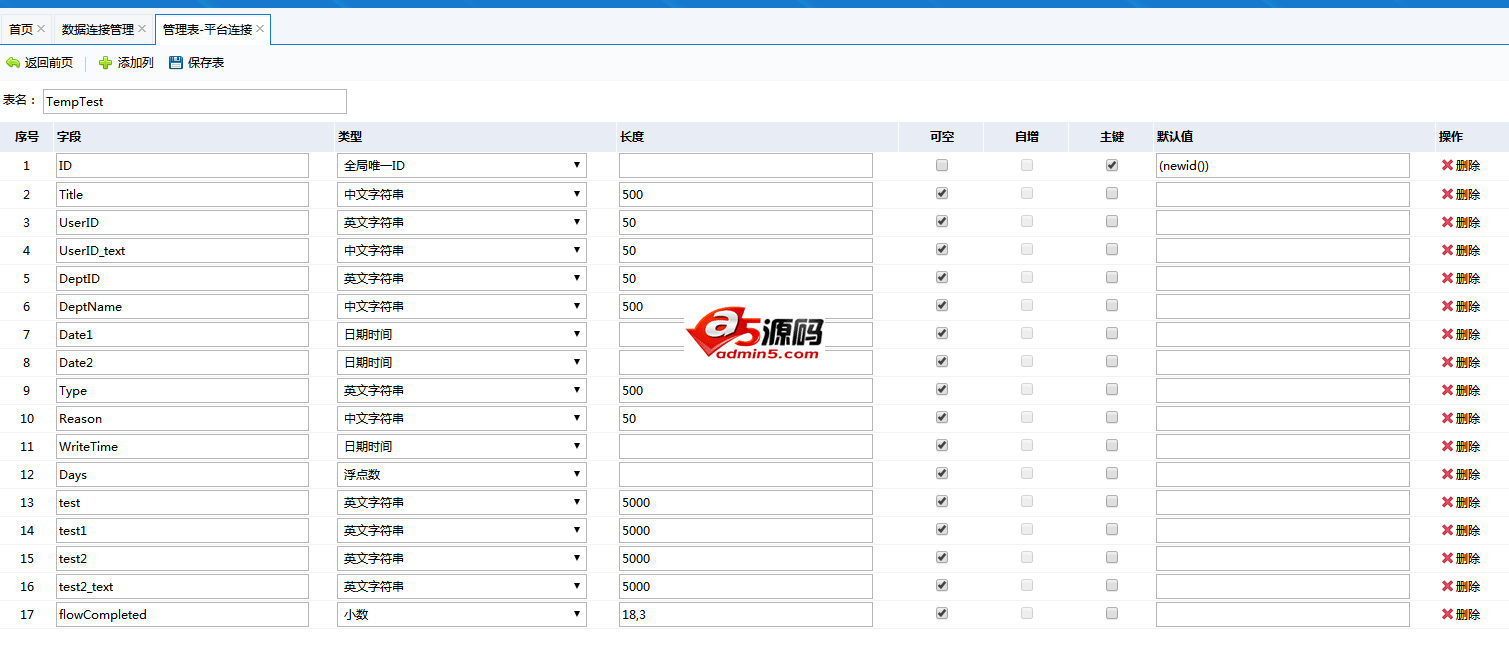Click red X delete icon in DeptName row

click(1447, 306)
